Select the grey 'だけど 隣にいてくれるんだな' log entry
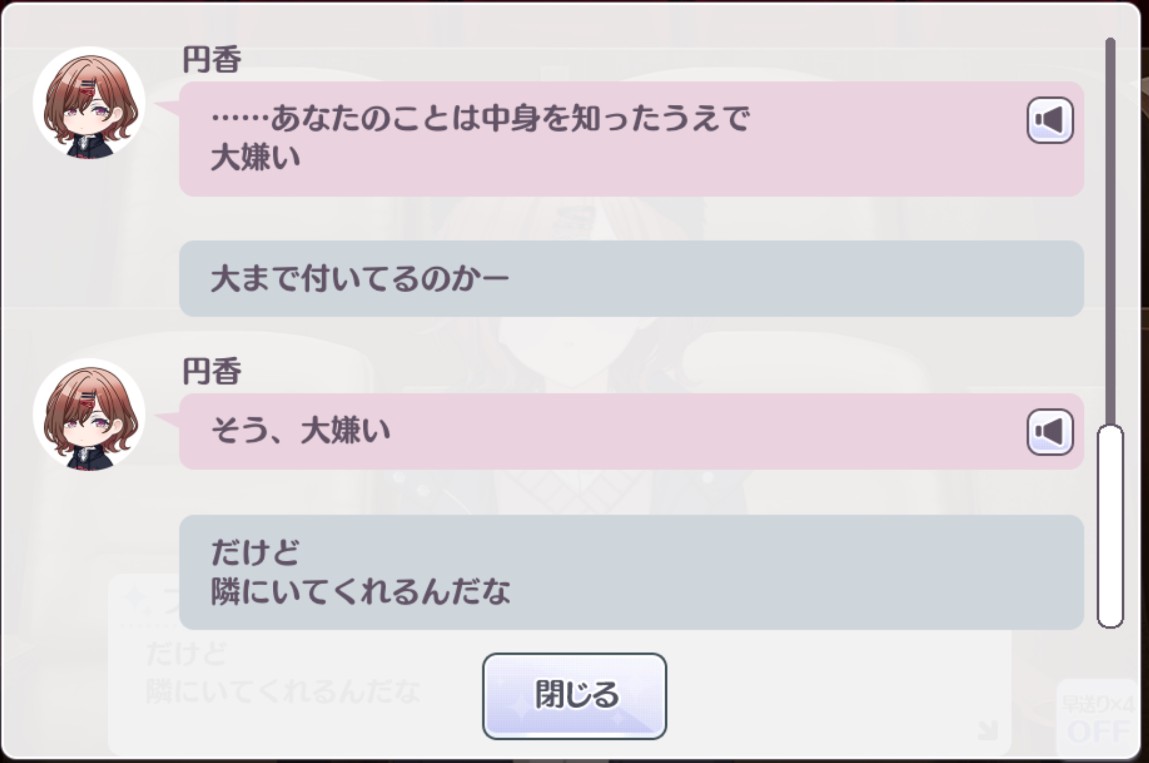 (630, 572)
